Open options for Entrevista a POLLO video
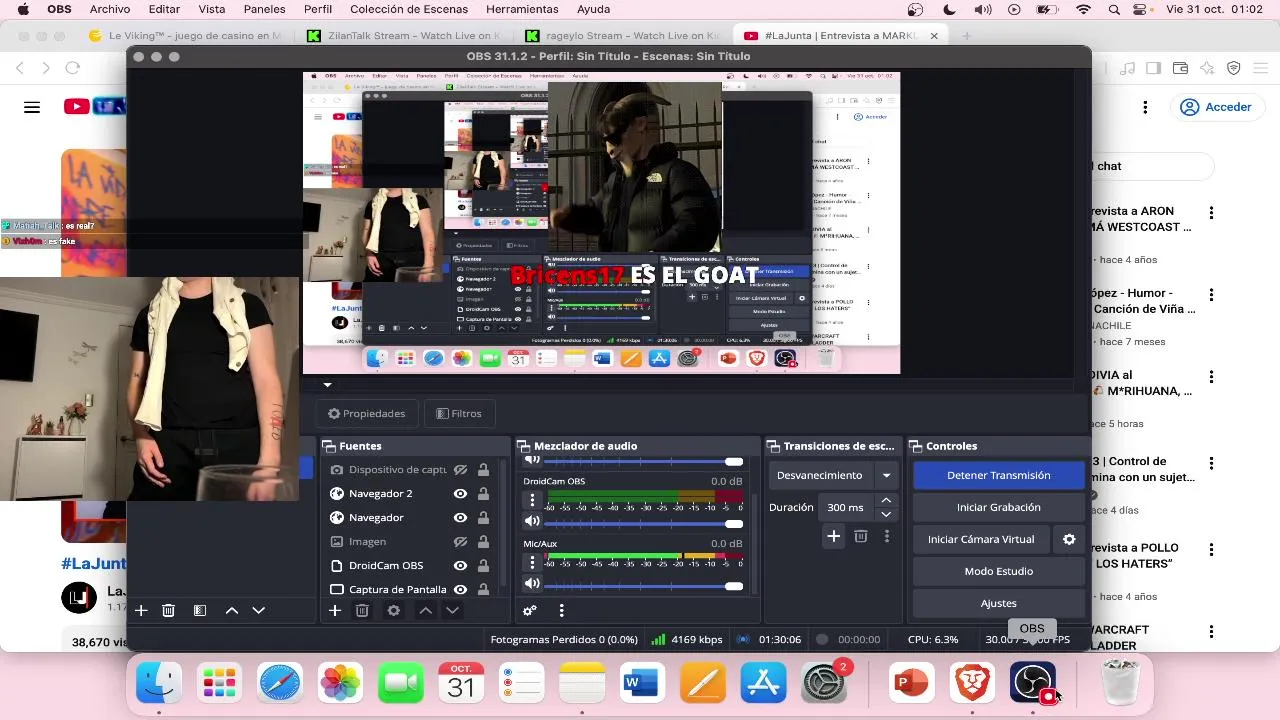This screenshot has height=720, width=1280. tap(1211, 550)
